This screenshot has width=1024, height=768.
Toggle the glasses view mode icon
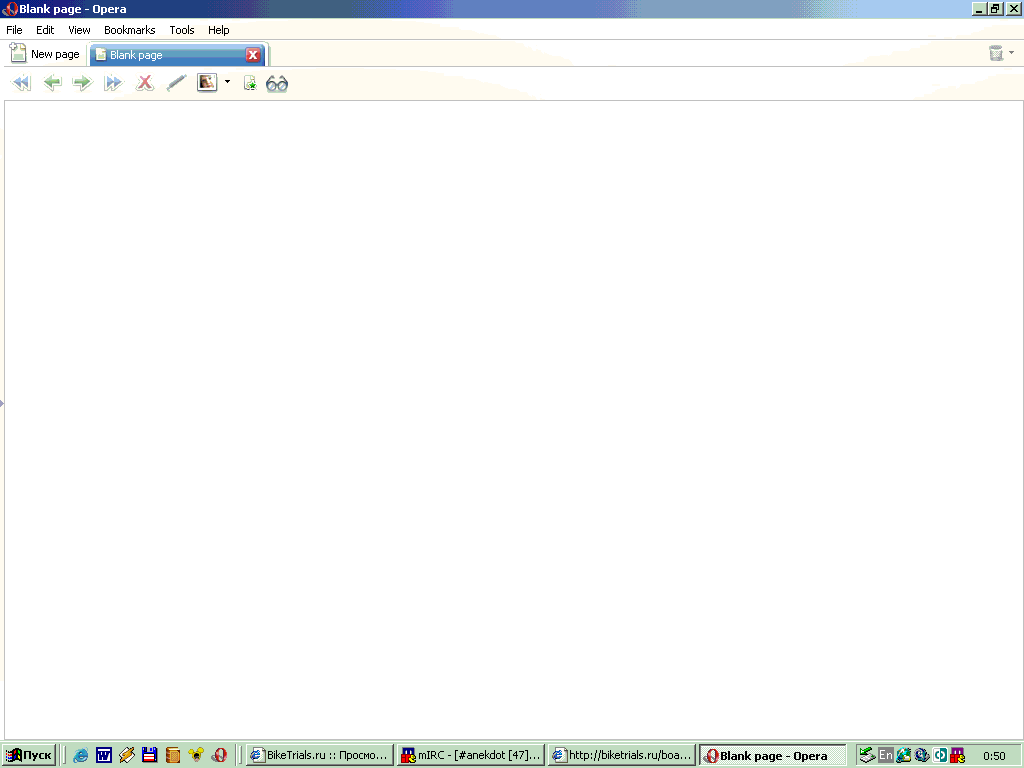(x=277, y=84)
